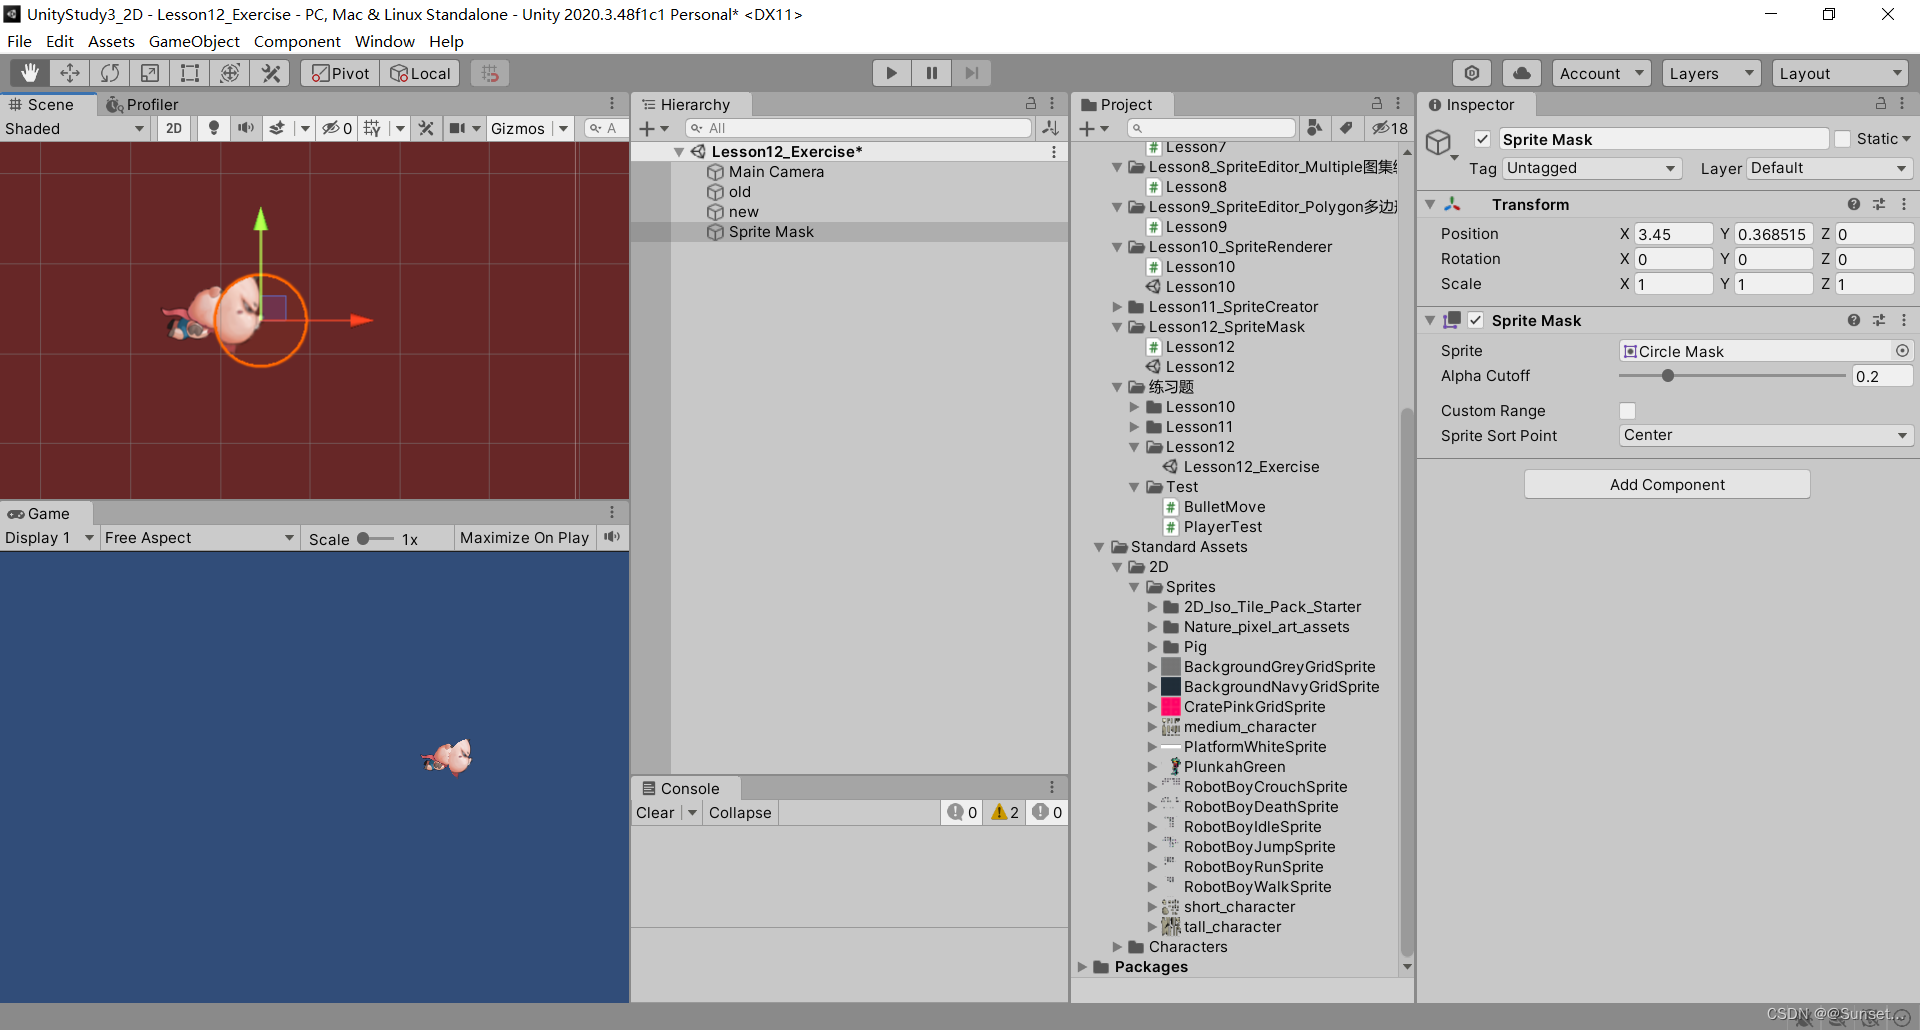Step one frame forward
Image resolution: width=1920 pixels, height=1030 pixels.
coord(971,73)
